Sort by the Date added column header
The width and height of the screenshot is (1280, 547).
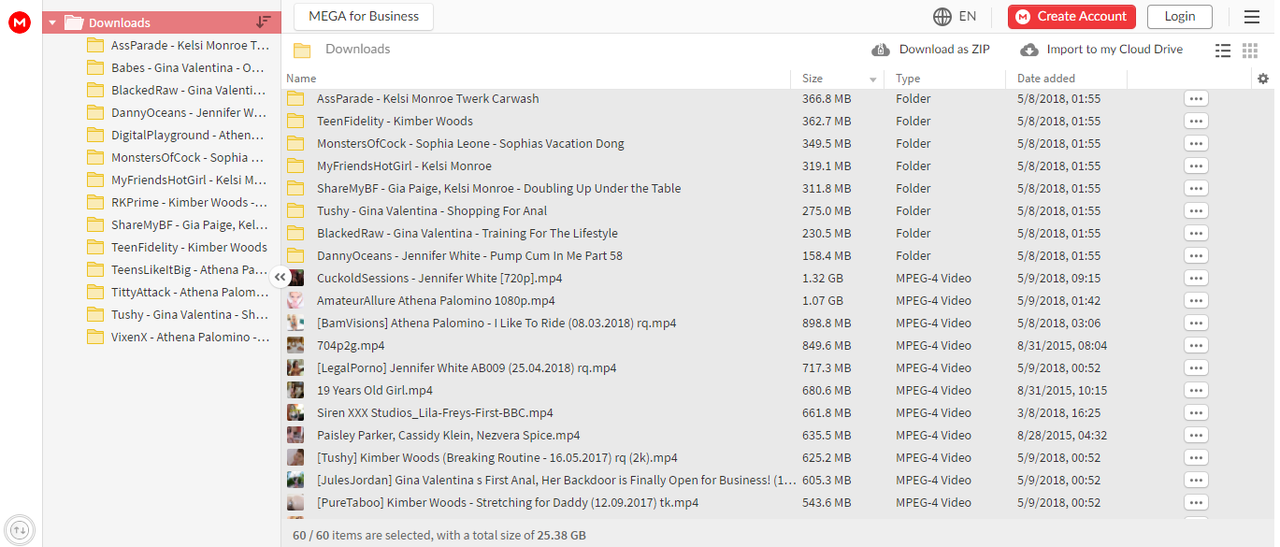pyautogui.click(x=1046, y=78)
